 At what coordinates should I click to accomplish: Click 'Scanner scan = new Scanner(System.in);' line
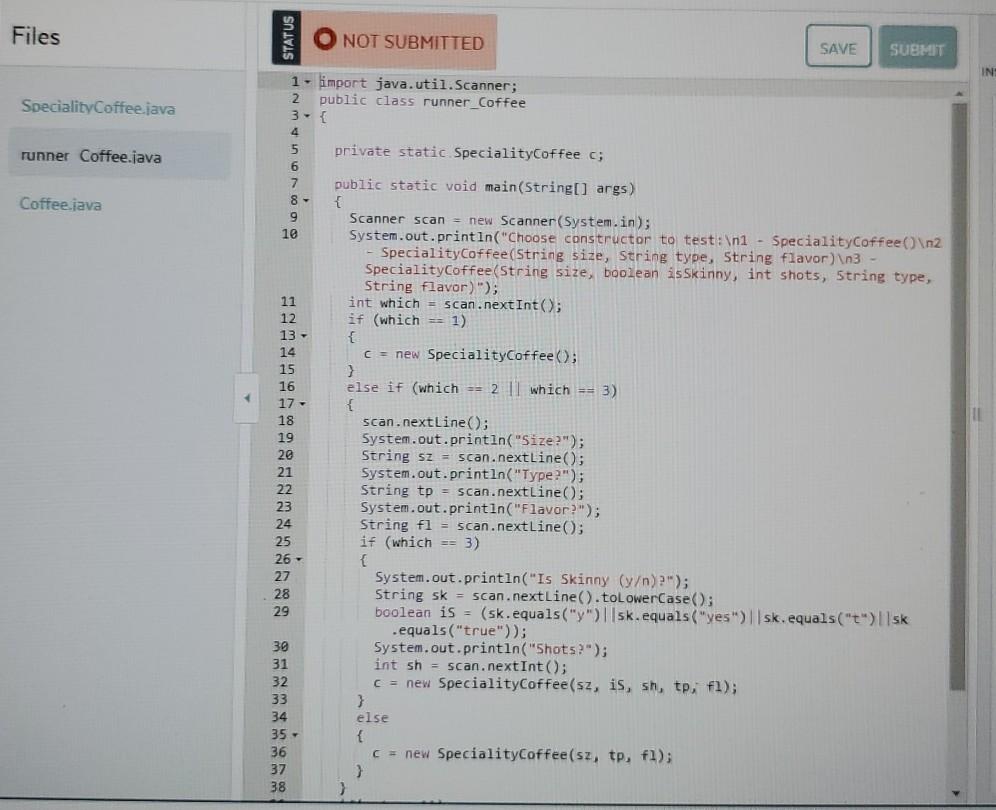[x=500, y=220]
